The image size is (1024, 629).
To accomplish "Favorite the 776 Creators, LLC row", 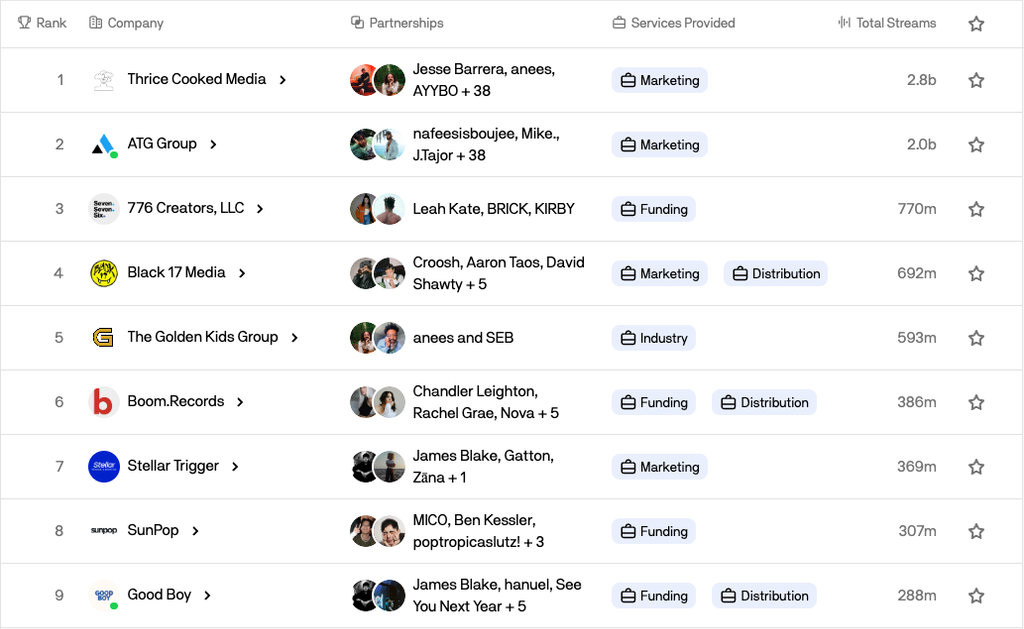I will (976, 209).
